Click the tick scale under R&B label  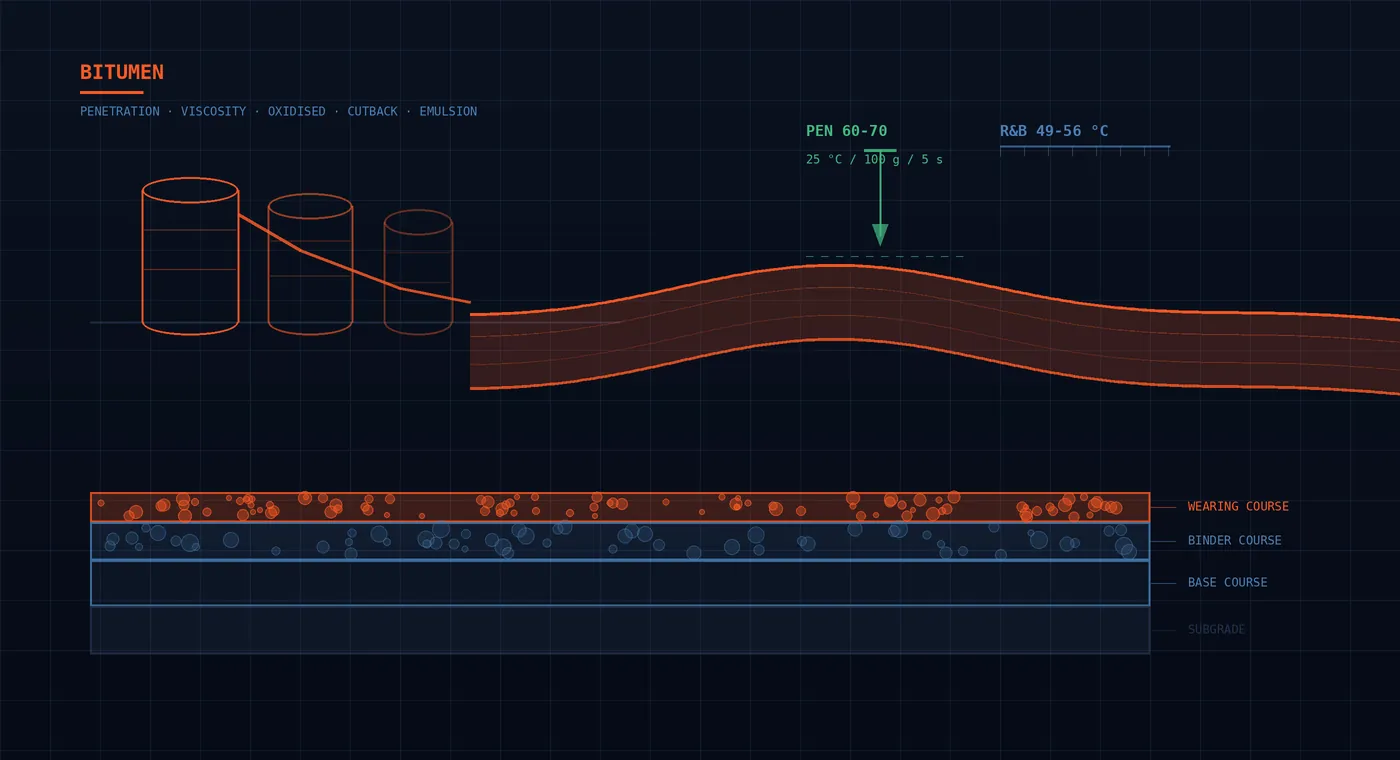tap(1085, 151)
